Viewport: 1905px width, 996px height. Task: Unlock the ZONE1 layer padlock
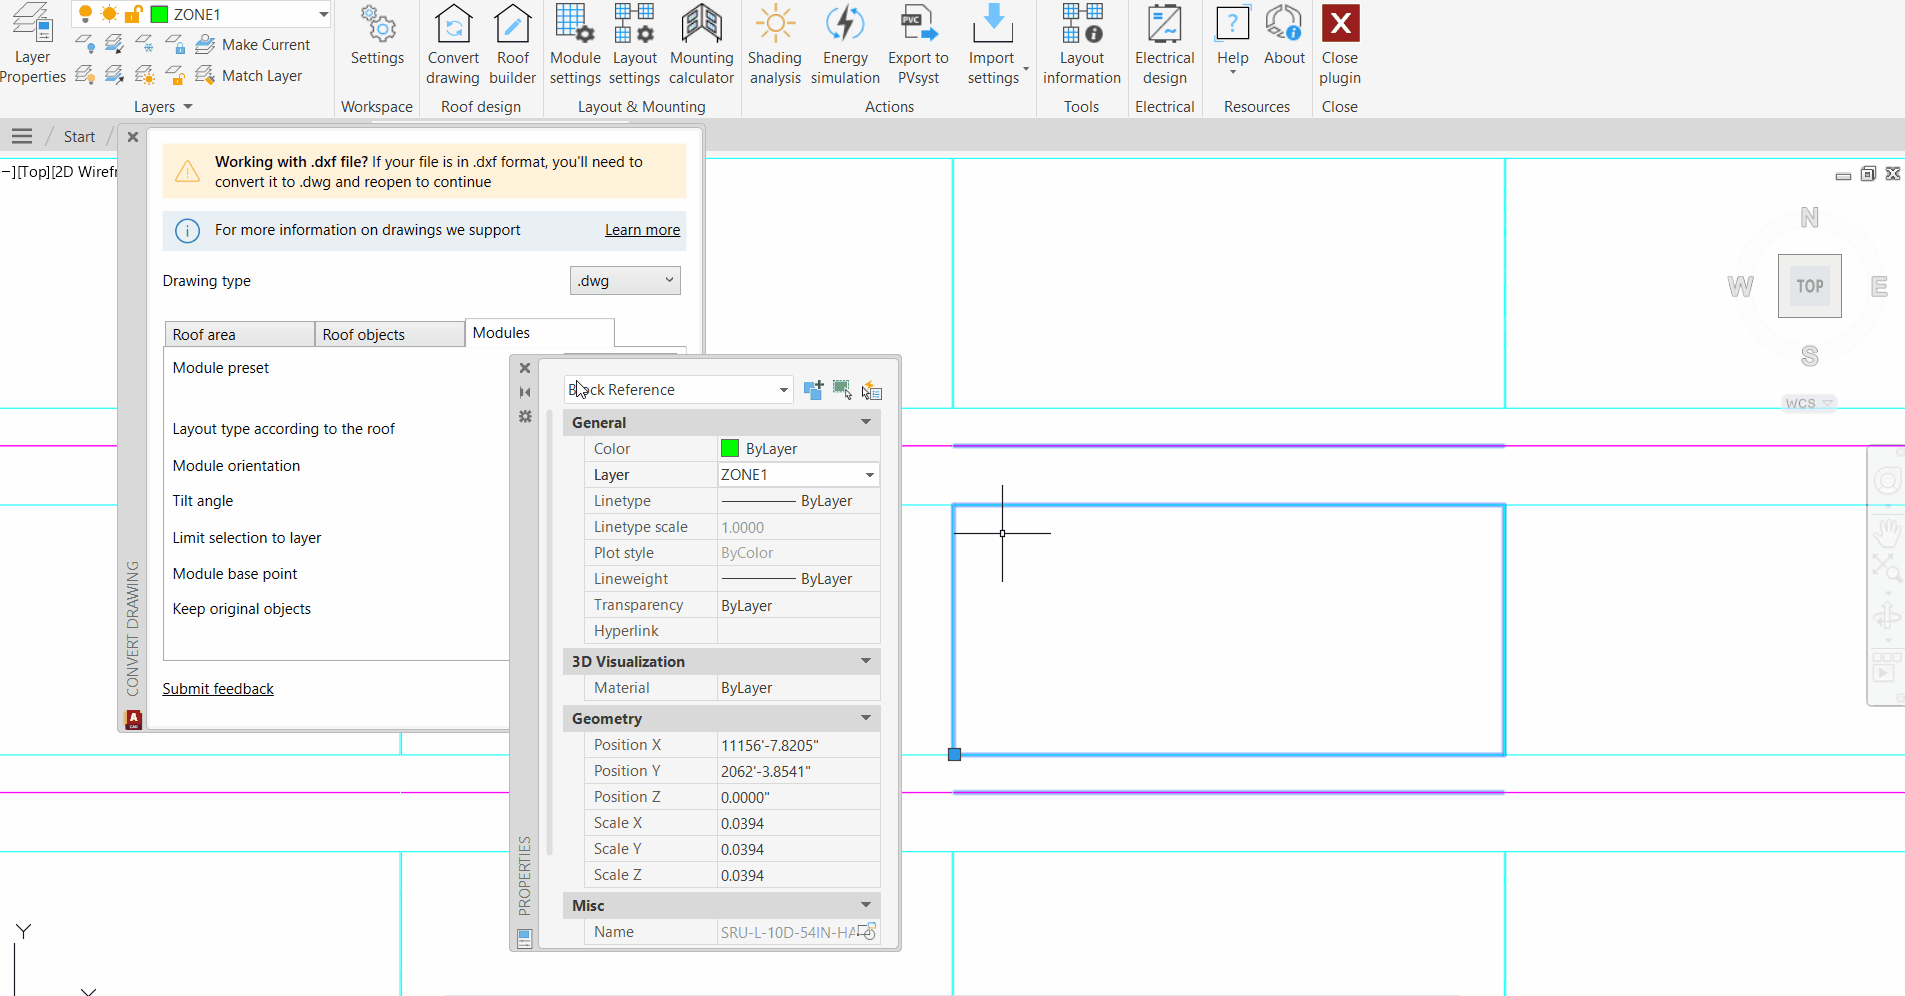point(134,13)
